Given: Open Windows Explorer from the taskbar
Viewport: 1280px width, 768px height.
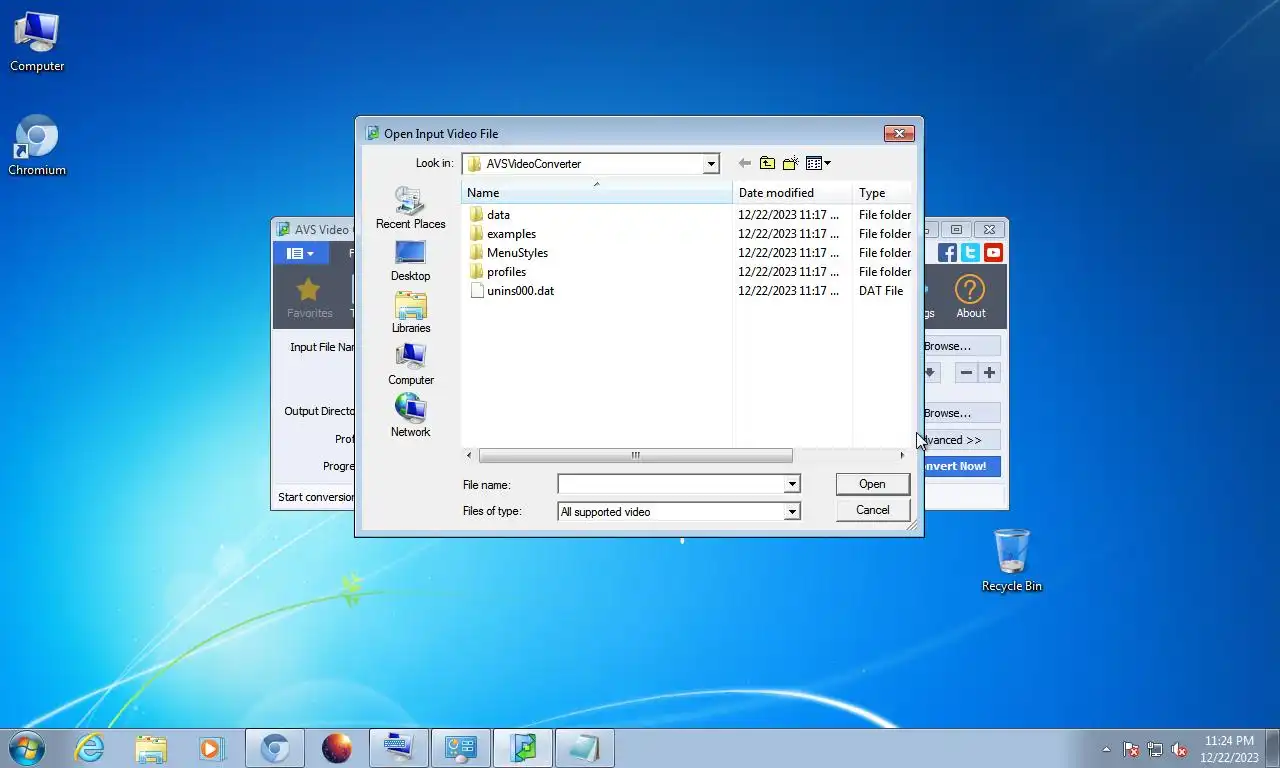Looking at the screenshot, I should coord(151,748).
